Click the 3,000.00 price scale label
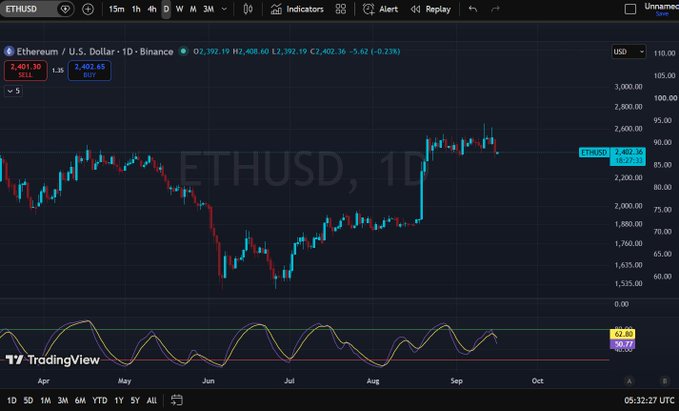The width and height of the screenshot is (679, 411). pos(628,87)
